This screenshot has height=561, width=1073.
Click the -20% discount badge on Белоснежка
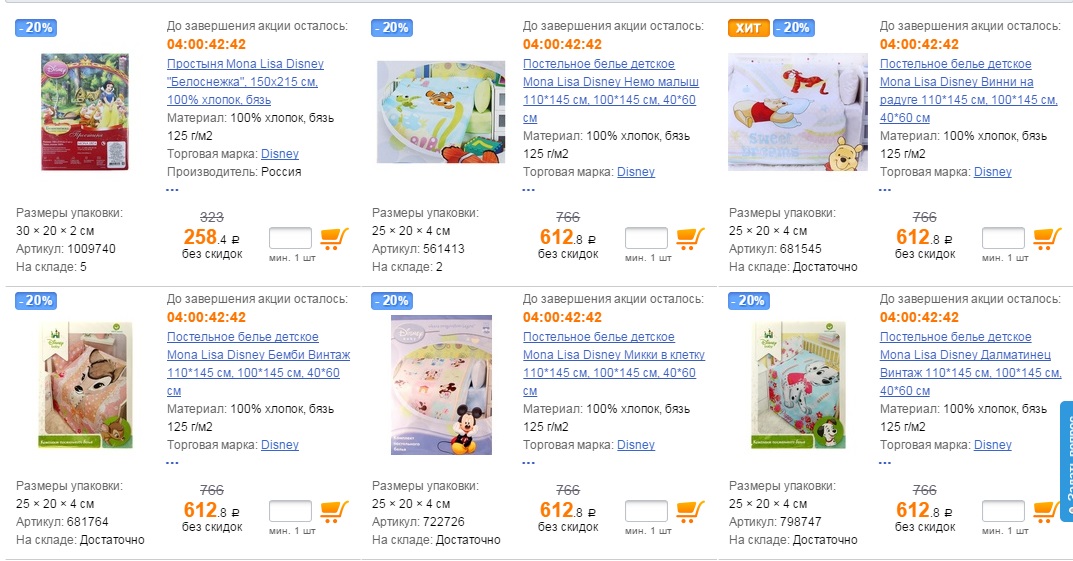(x=36, y=28)
